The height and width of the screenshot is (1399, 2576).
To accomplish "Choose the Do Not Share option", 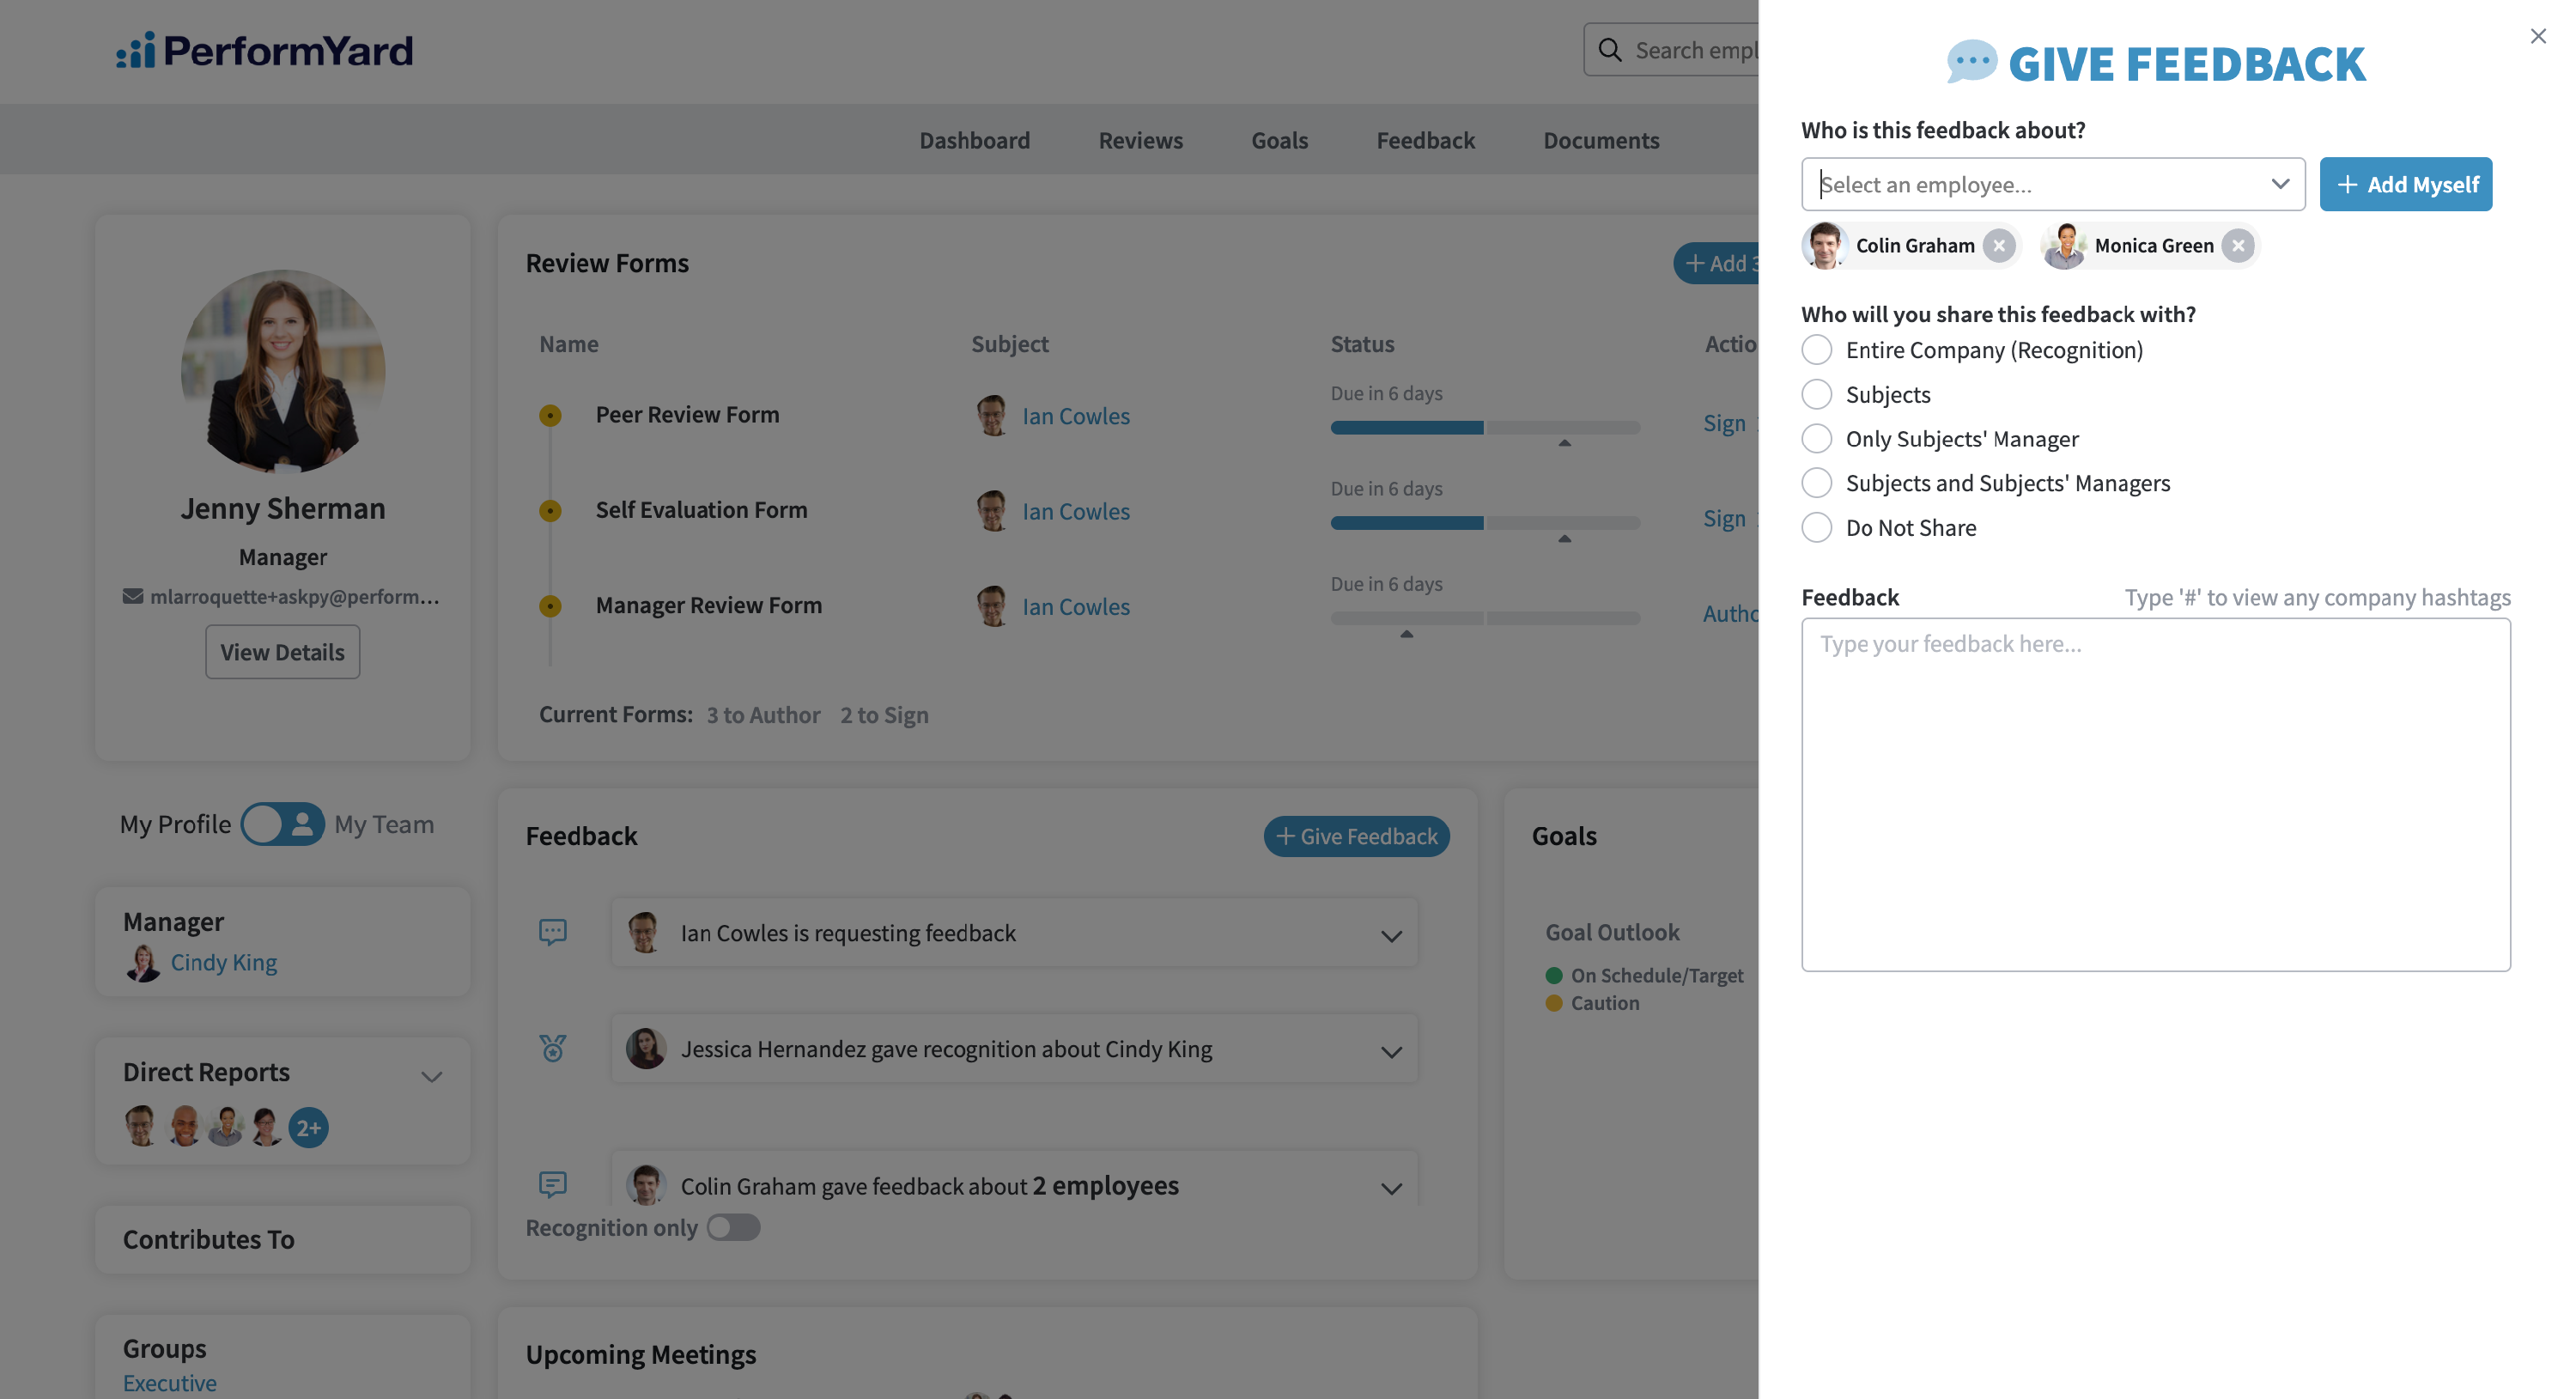I will point(1816,527).
